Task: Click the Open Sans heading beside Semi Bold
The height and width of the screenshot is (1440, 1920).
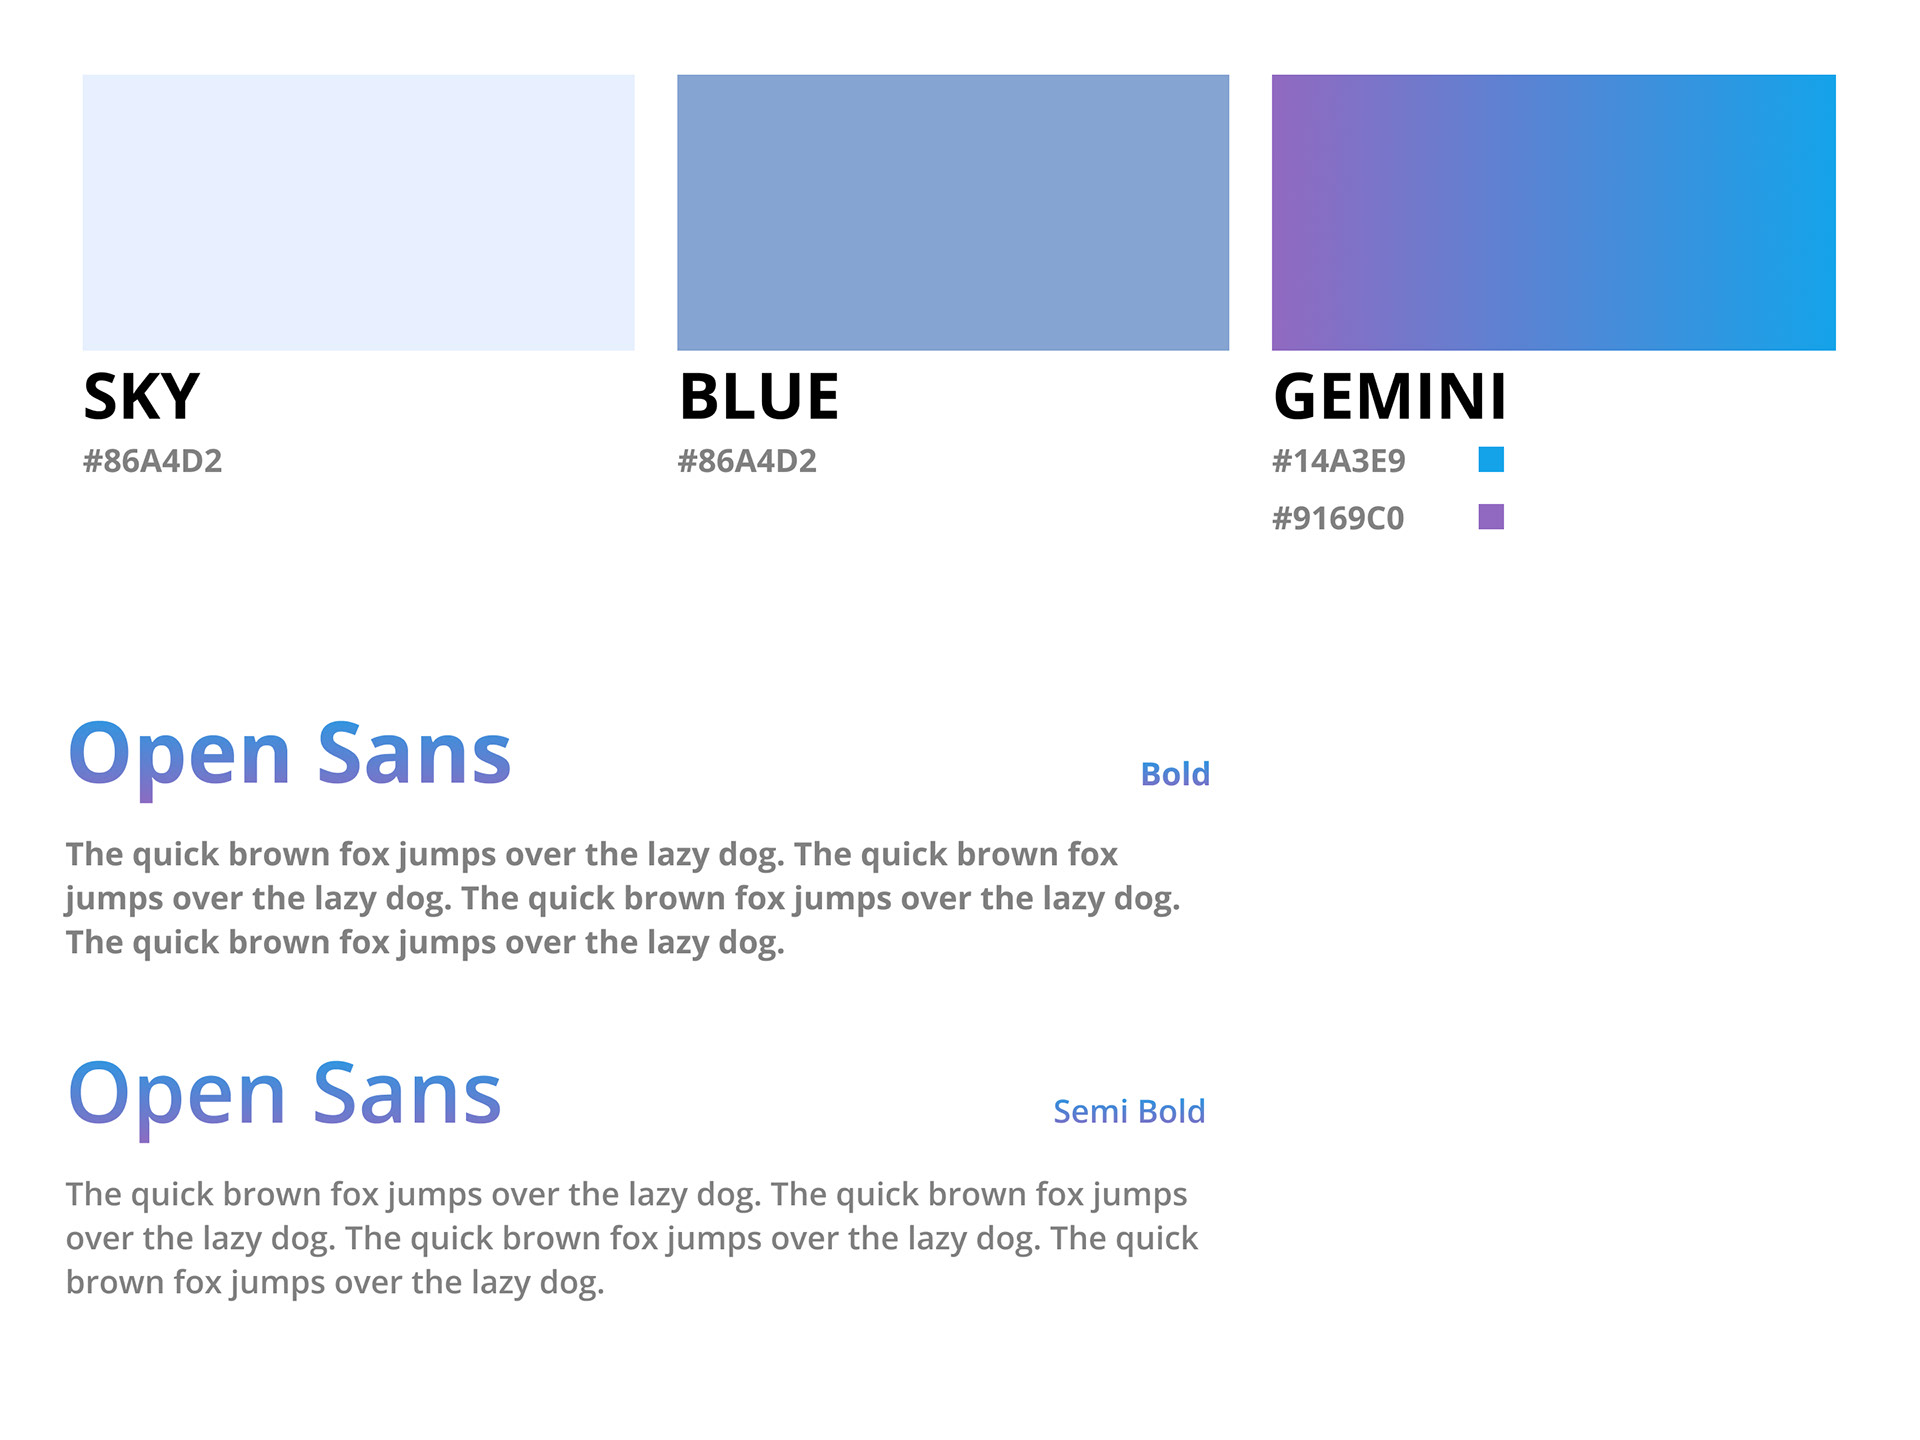Action: (x=284, y=1095)
